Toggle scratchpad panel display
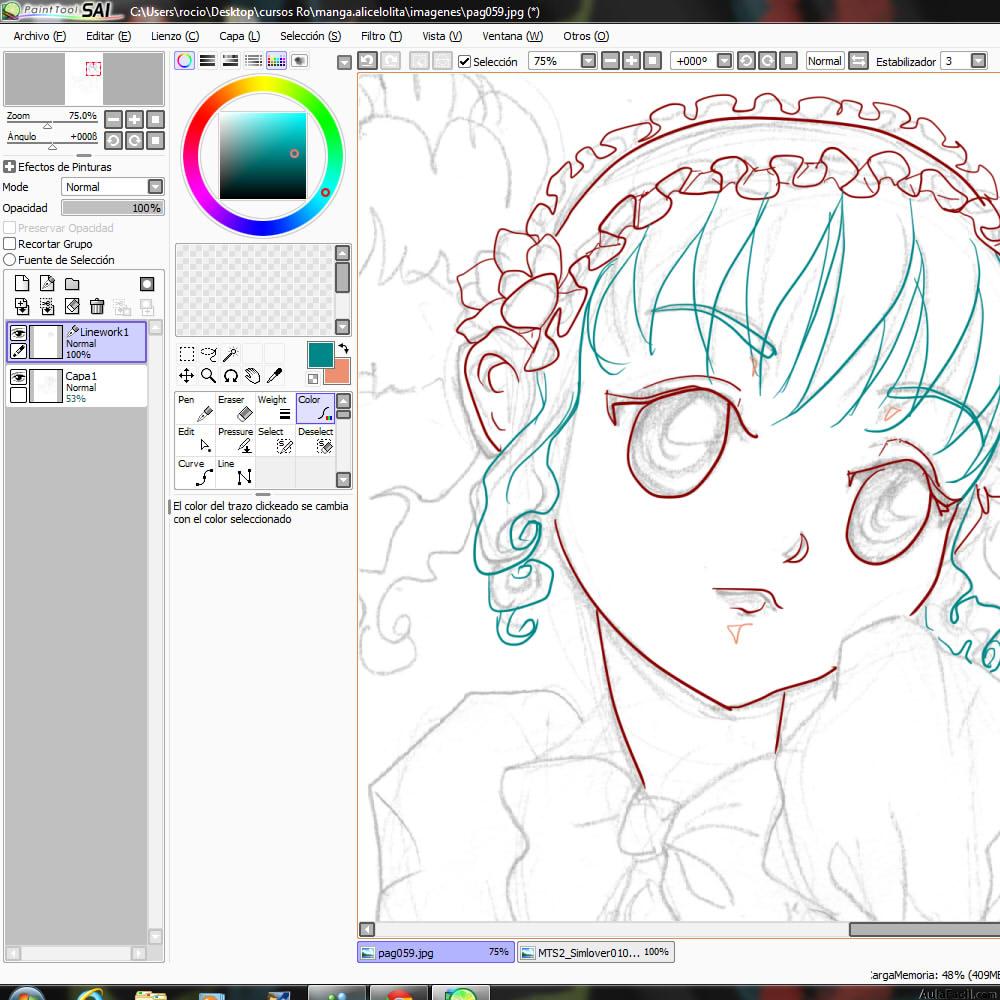This screenshot has height=1000, width=1000. click(299, 61)
